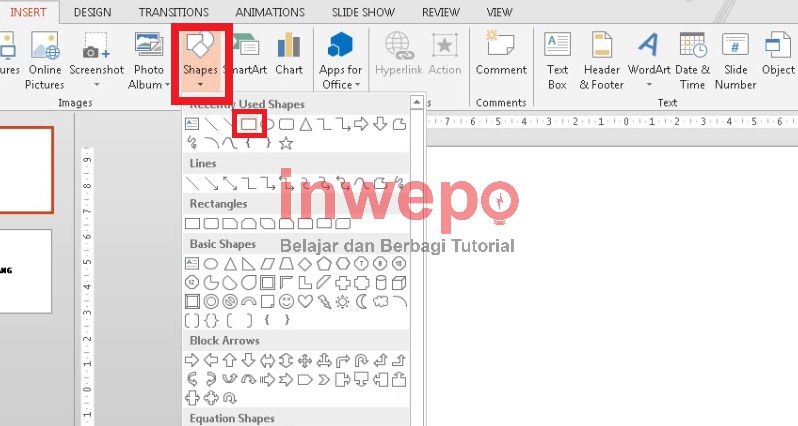Open Apps for Office
The image size is (798, 426).
click(340, 60)
